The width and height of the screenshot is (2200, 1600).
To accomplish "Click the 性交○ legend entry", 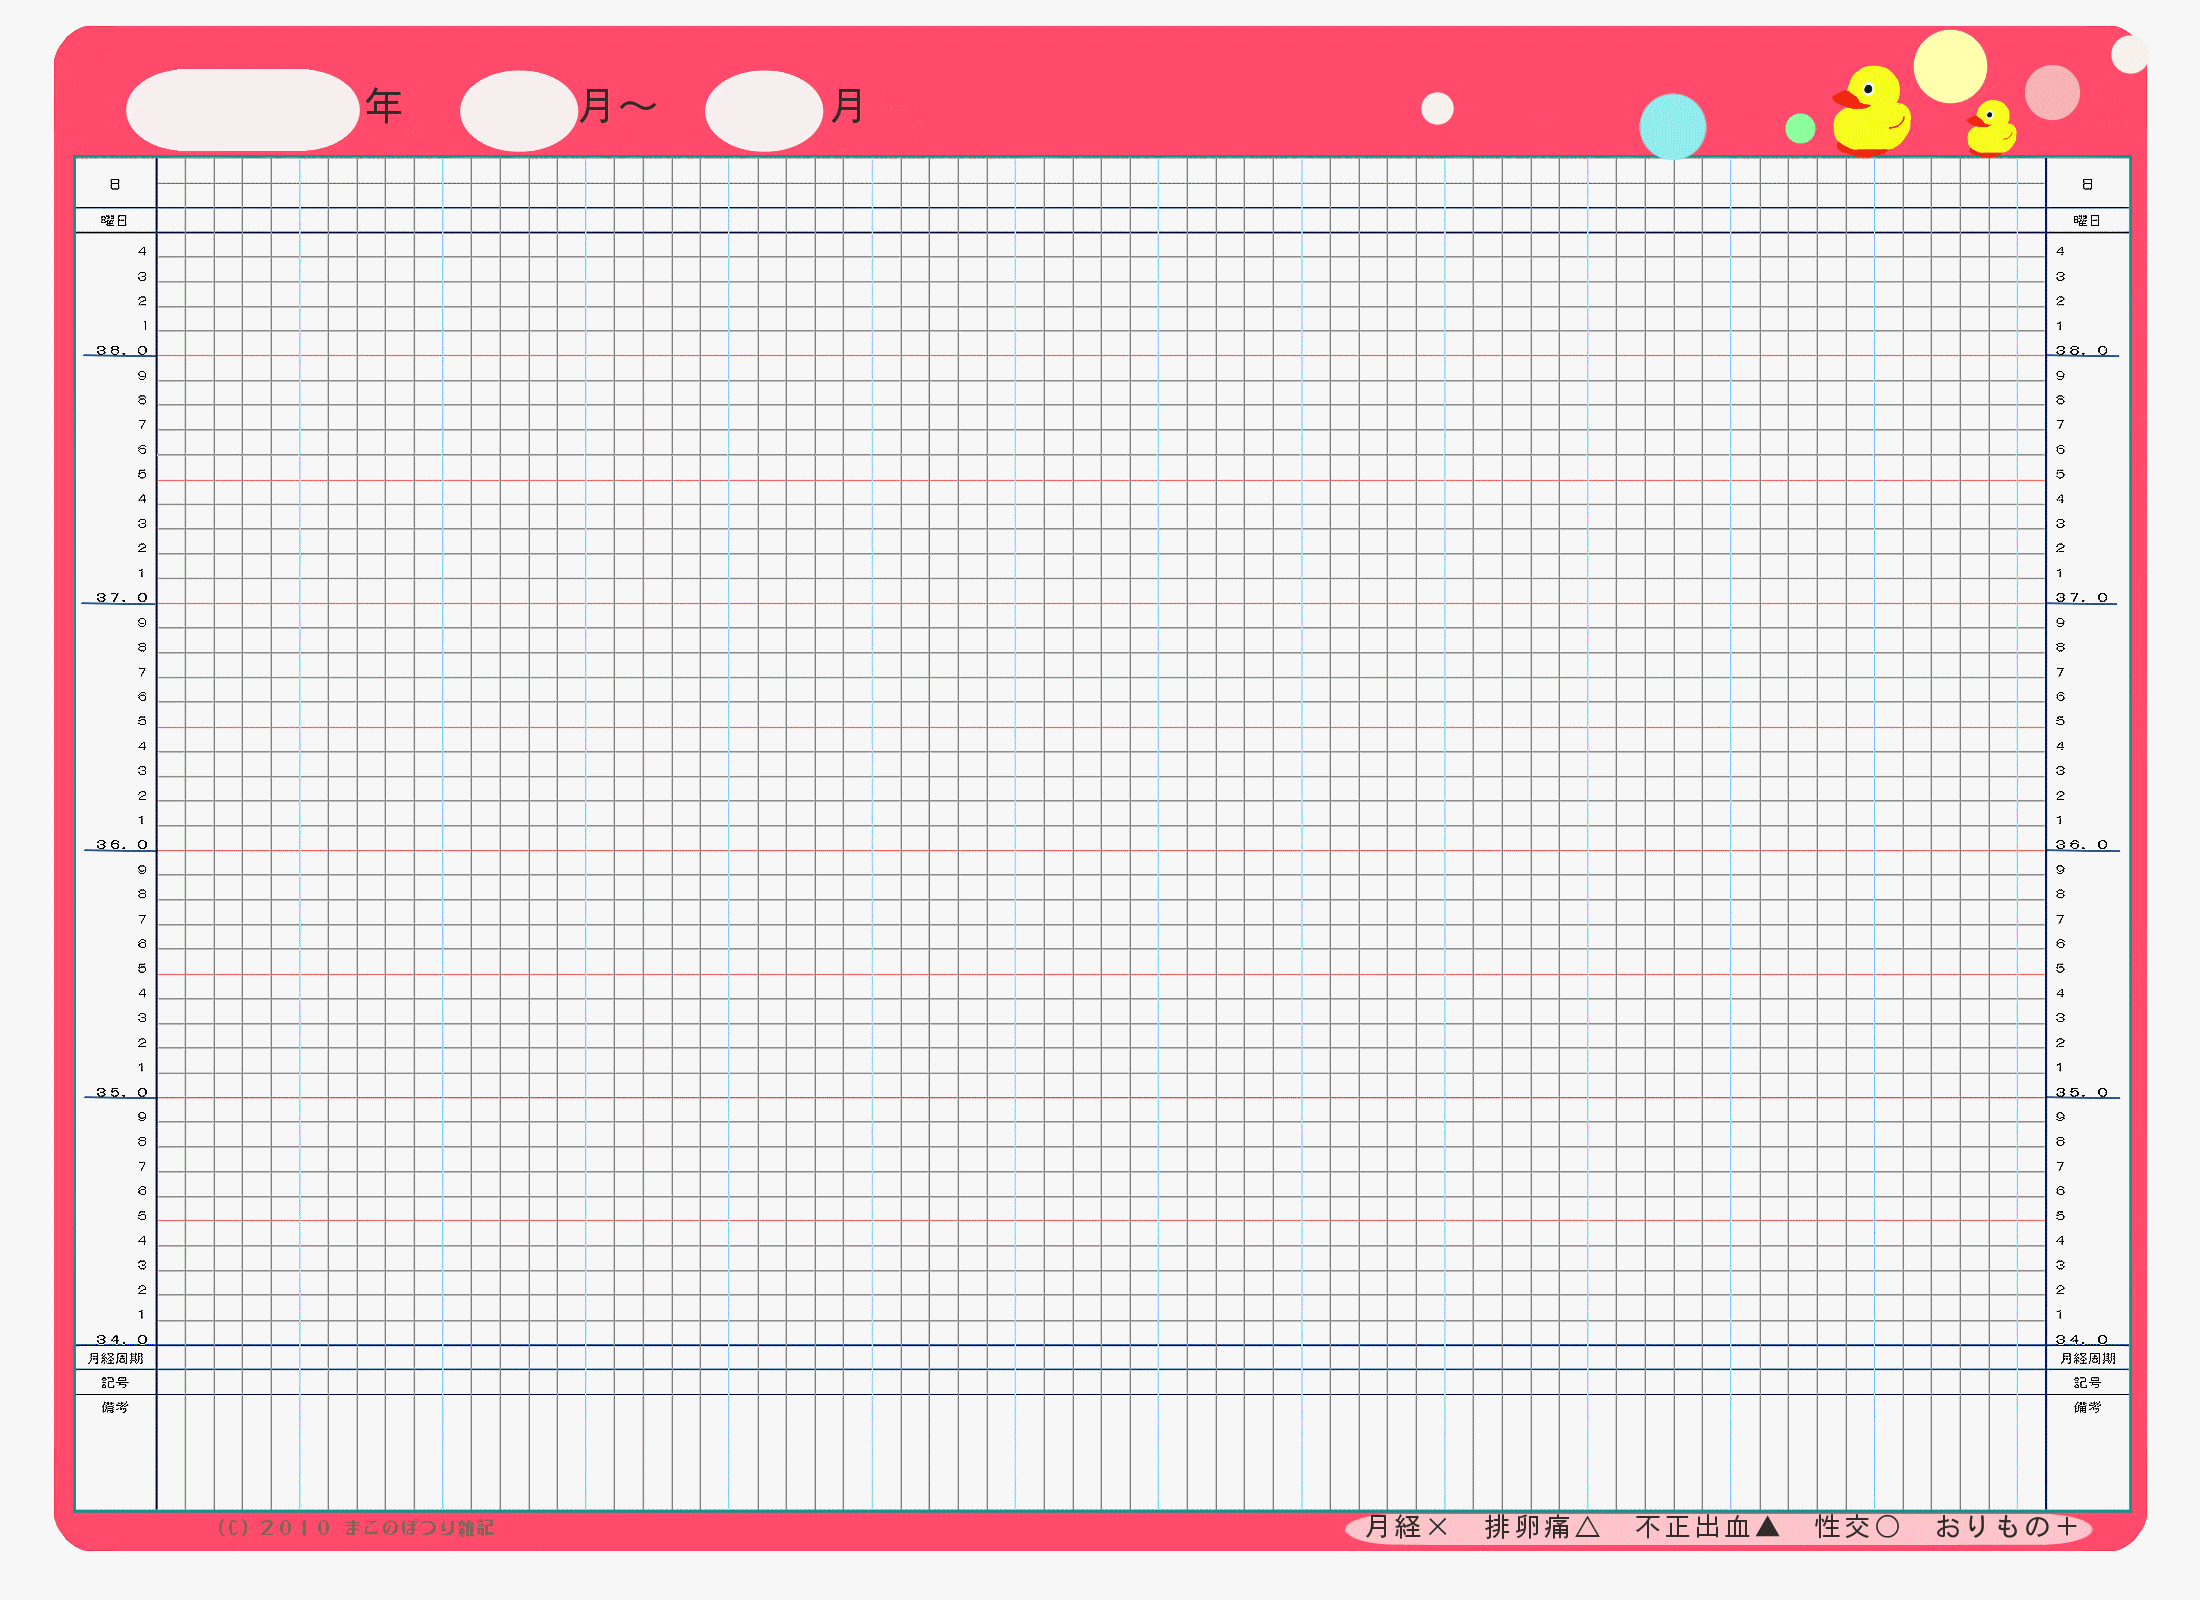I will [x=1857, y=1527].
